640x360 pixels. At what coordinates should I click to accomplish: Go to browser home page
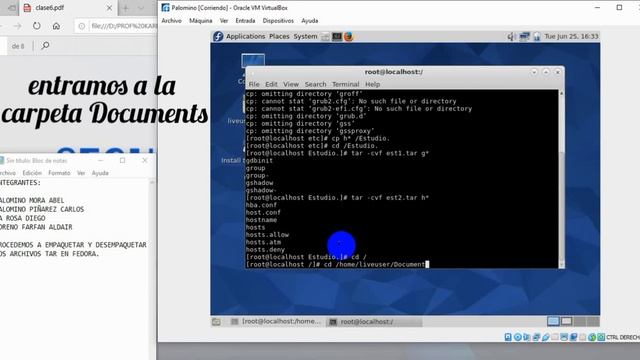click(x=56, y=26)
